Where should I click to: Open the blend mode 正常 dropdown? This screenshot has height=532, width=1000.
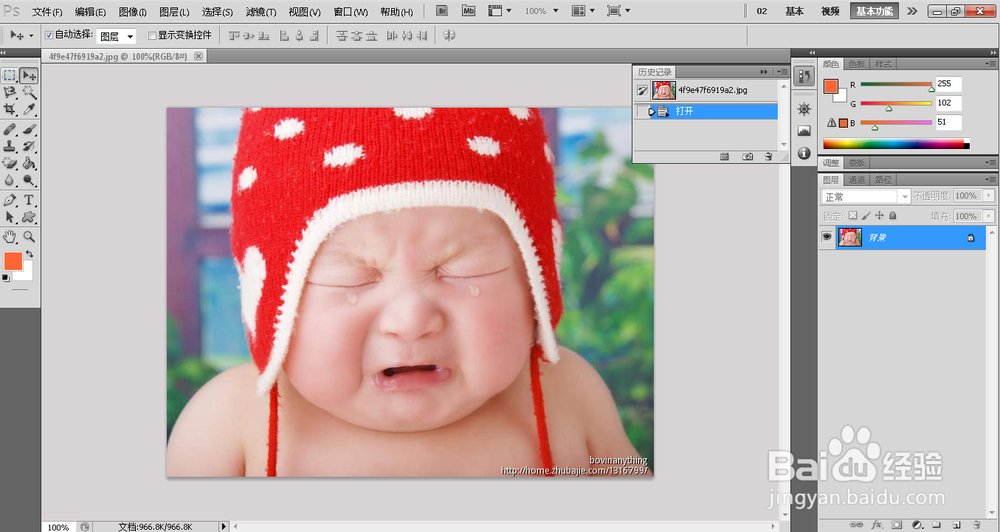point(864,197)
